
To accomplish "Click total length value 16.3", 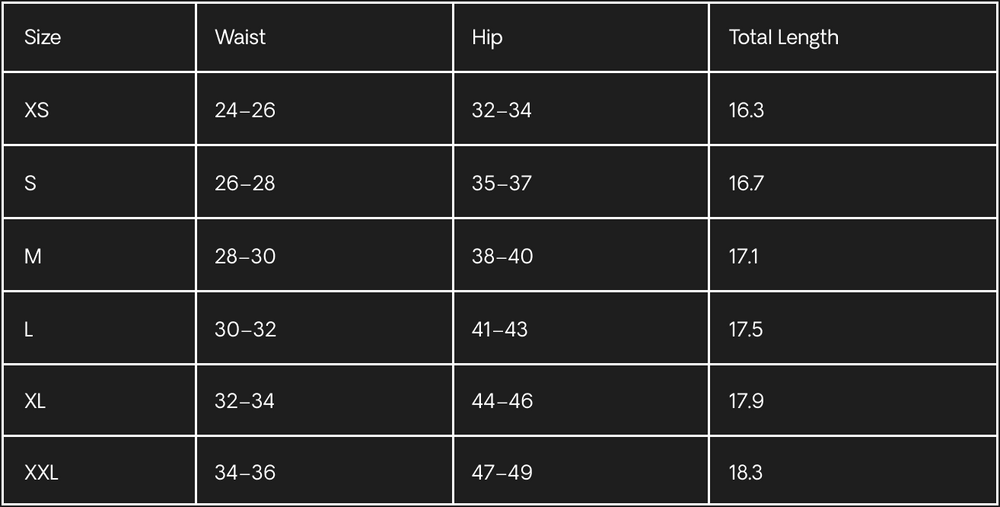I will (x=746, y=110).
